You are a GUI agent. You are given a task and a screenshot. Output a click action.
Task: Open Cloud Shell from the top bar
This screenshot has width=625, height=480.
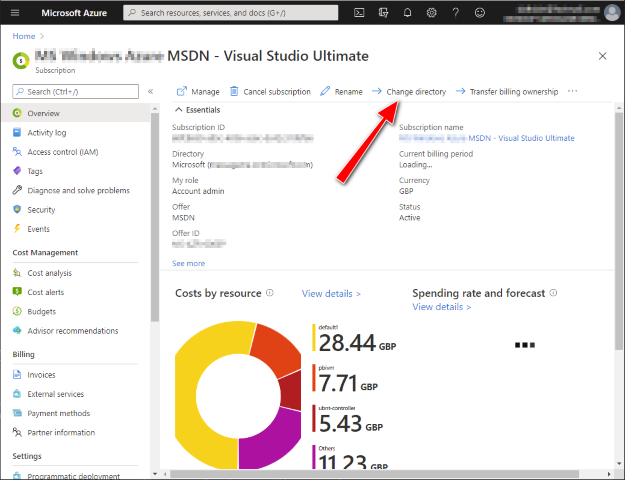[x=359, y=13]
